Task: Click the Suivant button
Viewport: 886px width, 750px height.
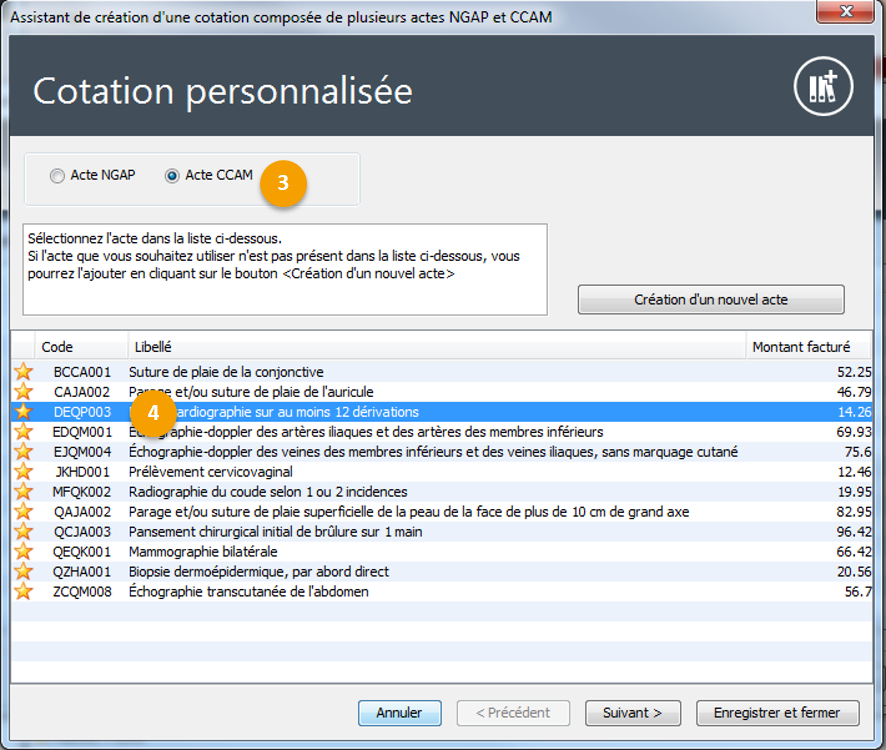Action: [x=632, y=713]
